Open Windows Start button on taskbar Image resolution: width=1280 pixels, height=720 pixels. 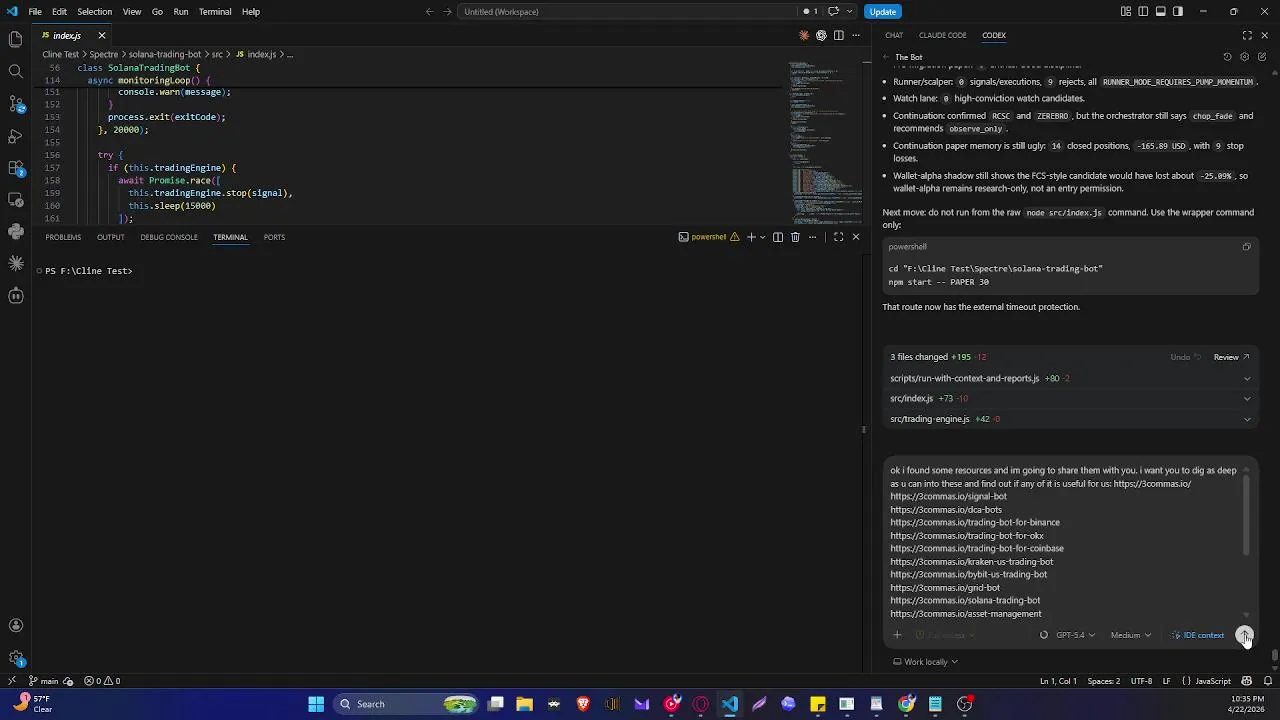coord(316,704)
